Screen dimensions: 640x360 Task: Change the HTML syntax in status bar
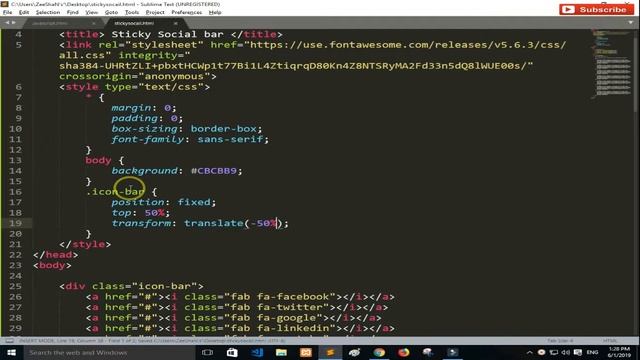tap(610, 340)
